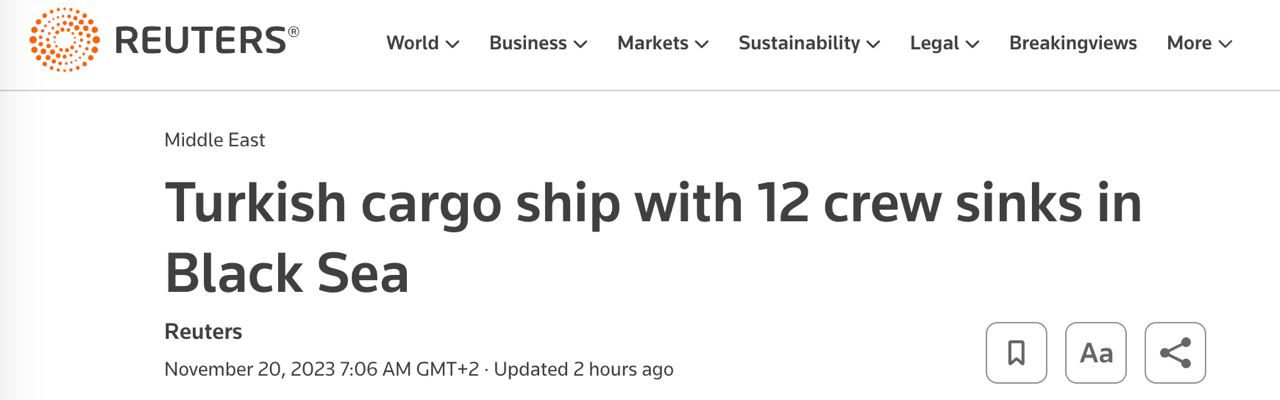Viewport: 1280px width, 400px height.
Task: Click the chevron beside Legal
Action: [x=972, y=44]
